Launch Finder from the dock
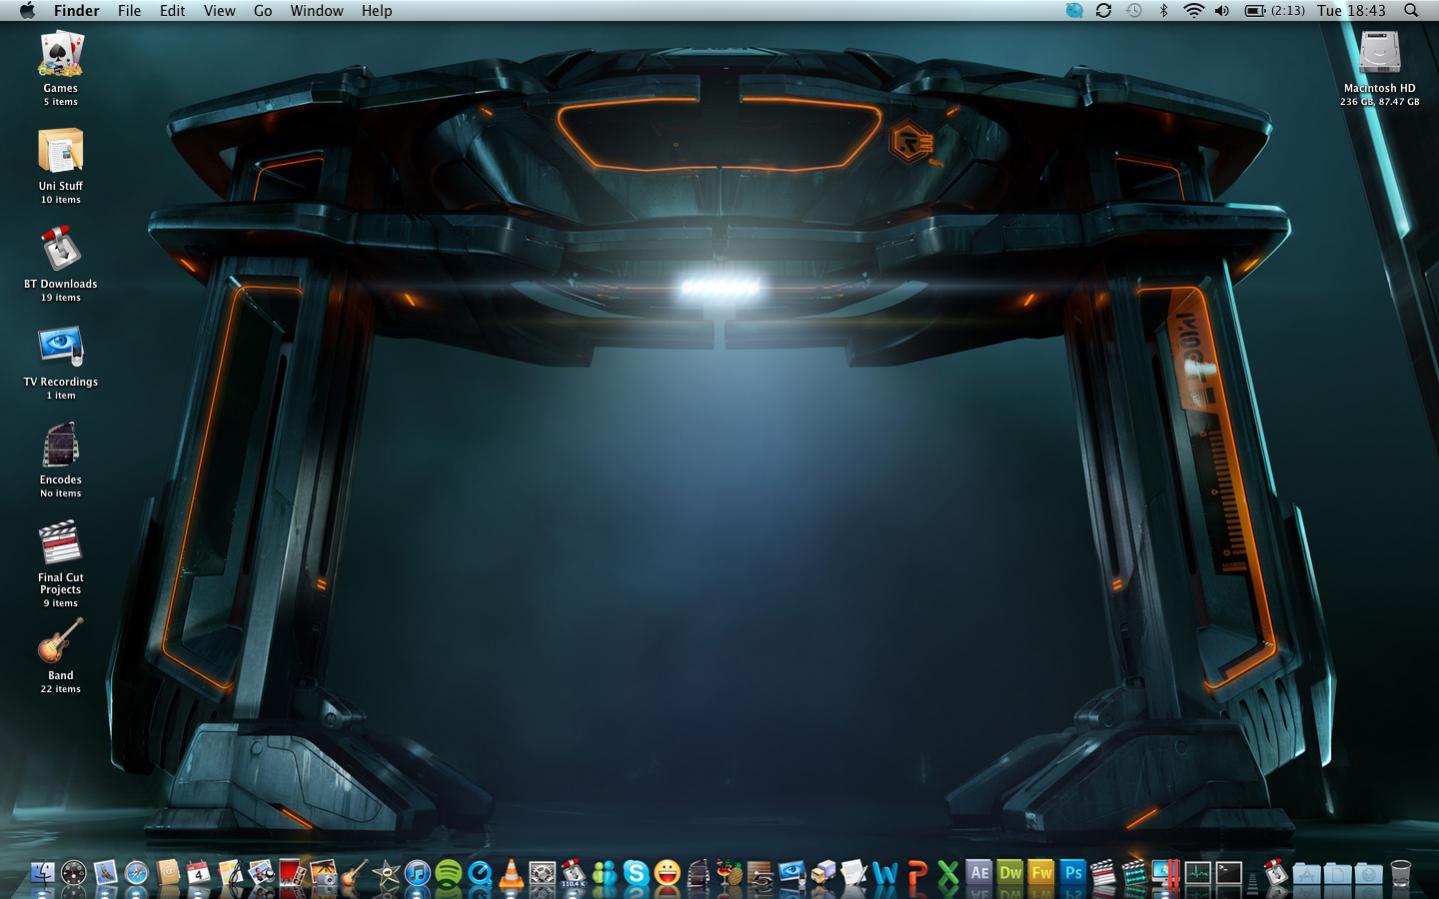Screen dimensions: 1439x899 tap(42, 873)
